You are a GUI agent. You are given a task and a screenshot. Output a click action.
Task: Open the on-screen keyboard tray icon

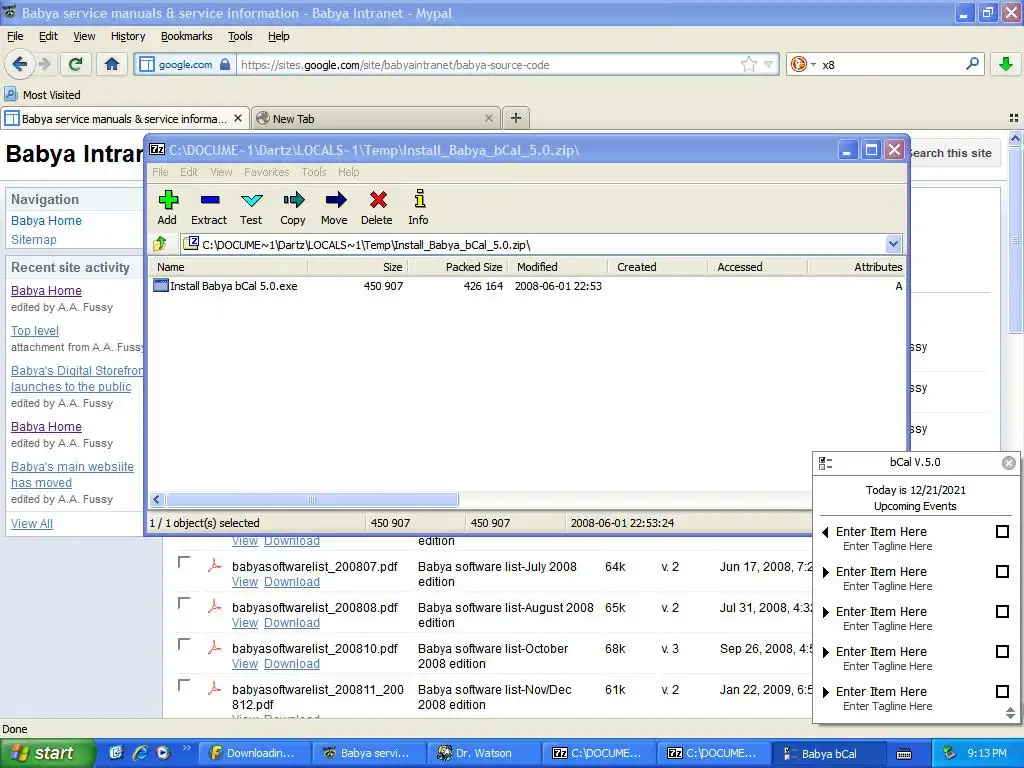[904, 754]
